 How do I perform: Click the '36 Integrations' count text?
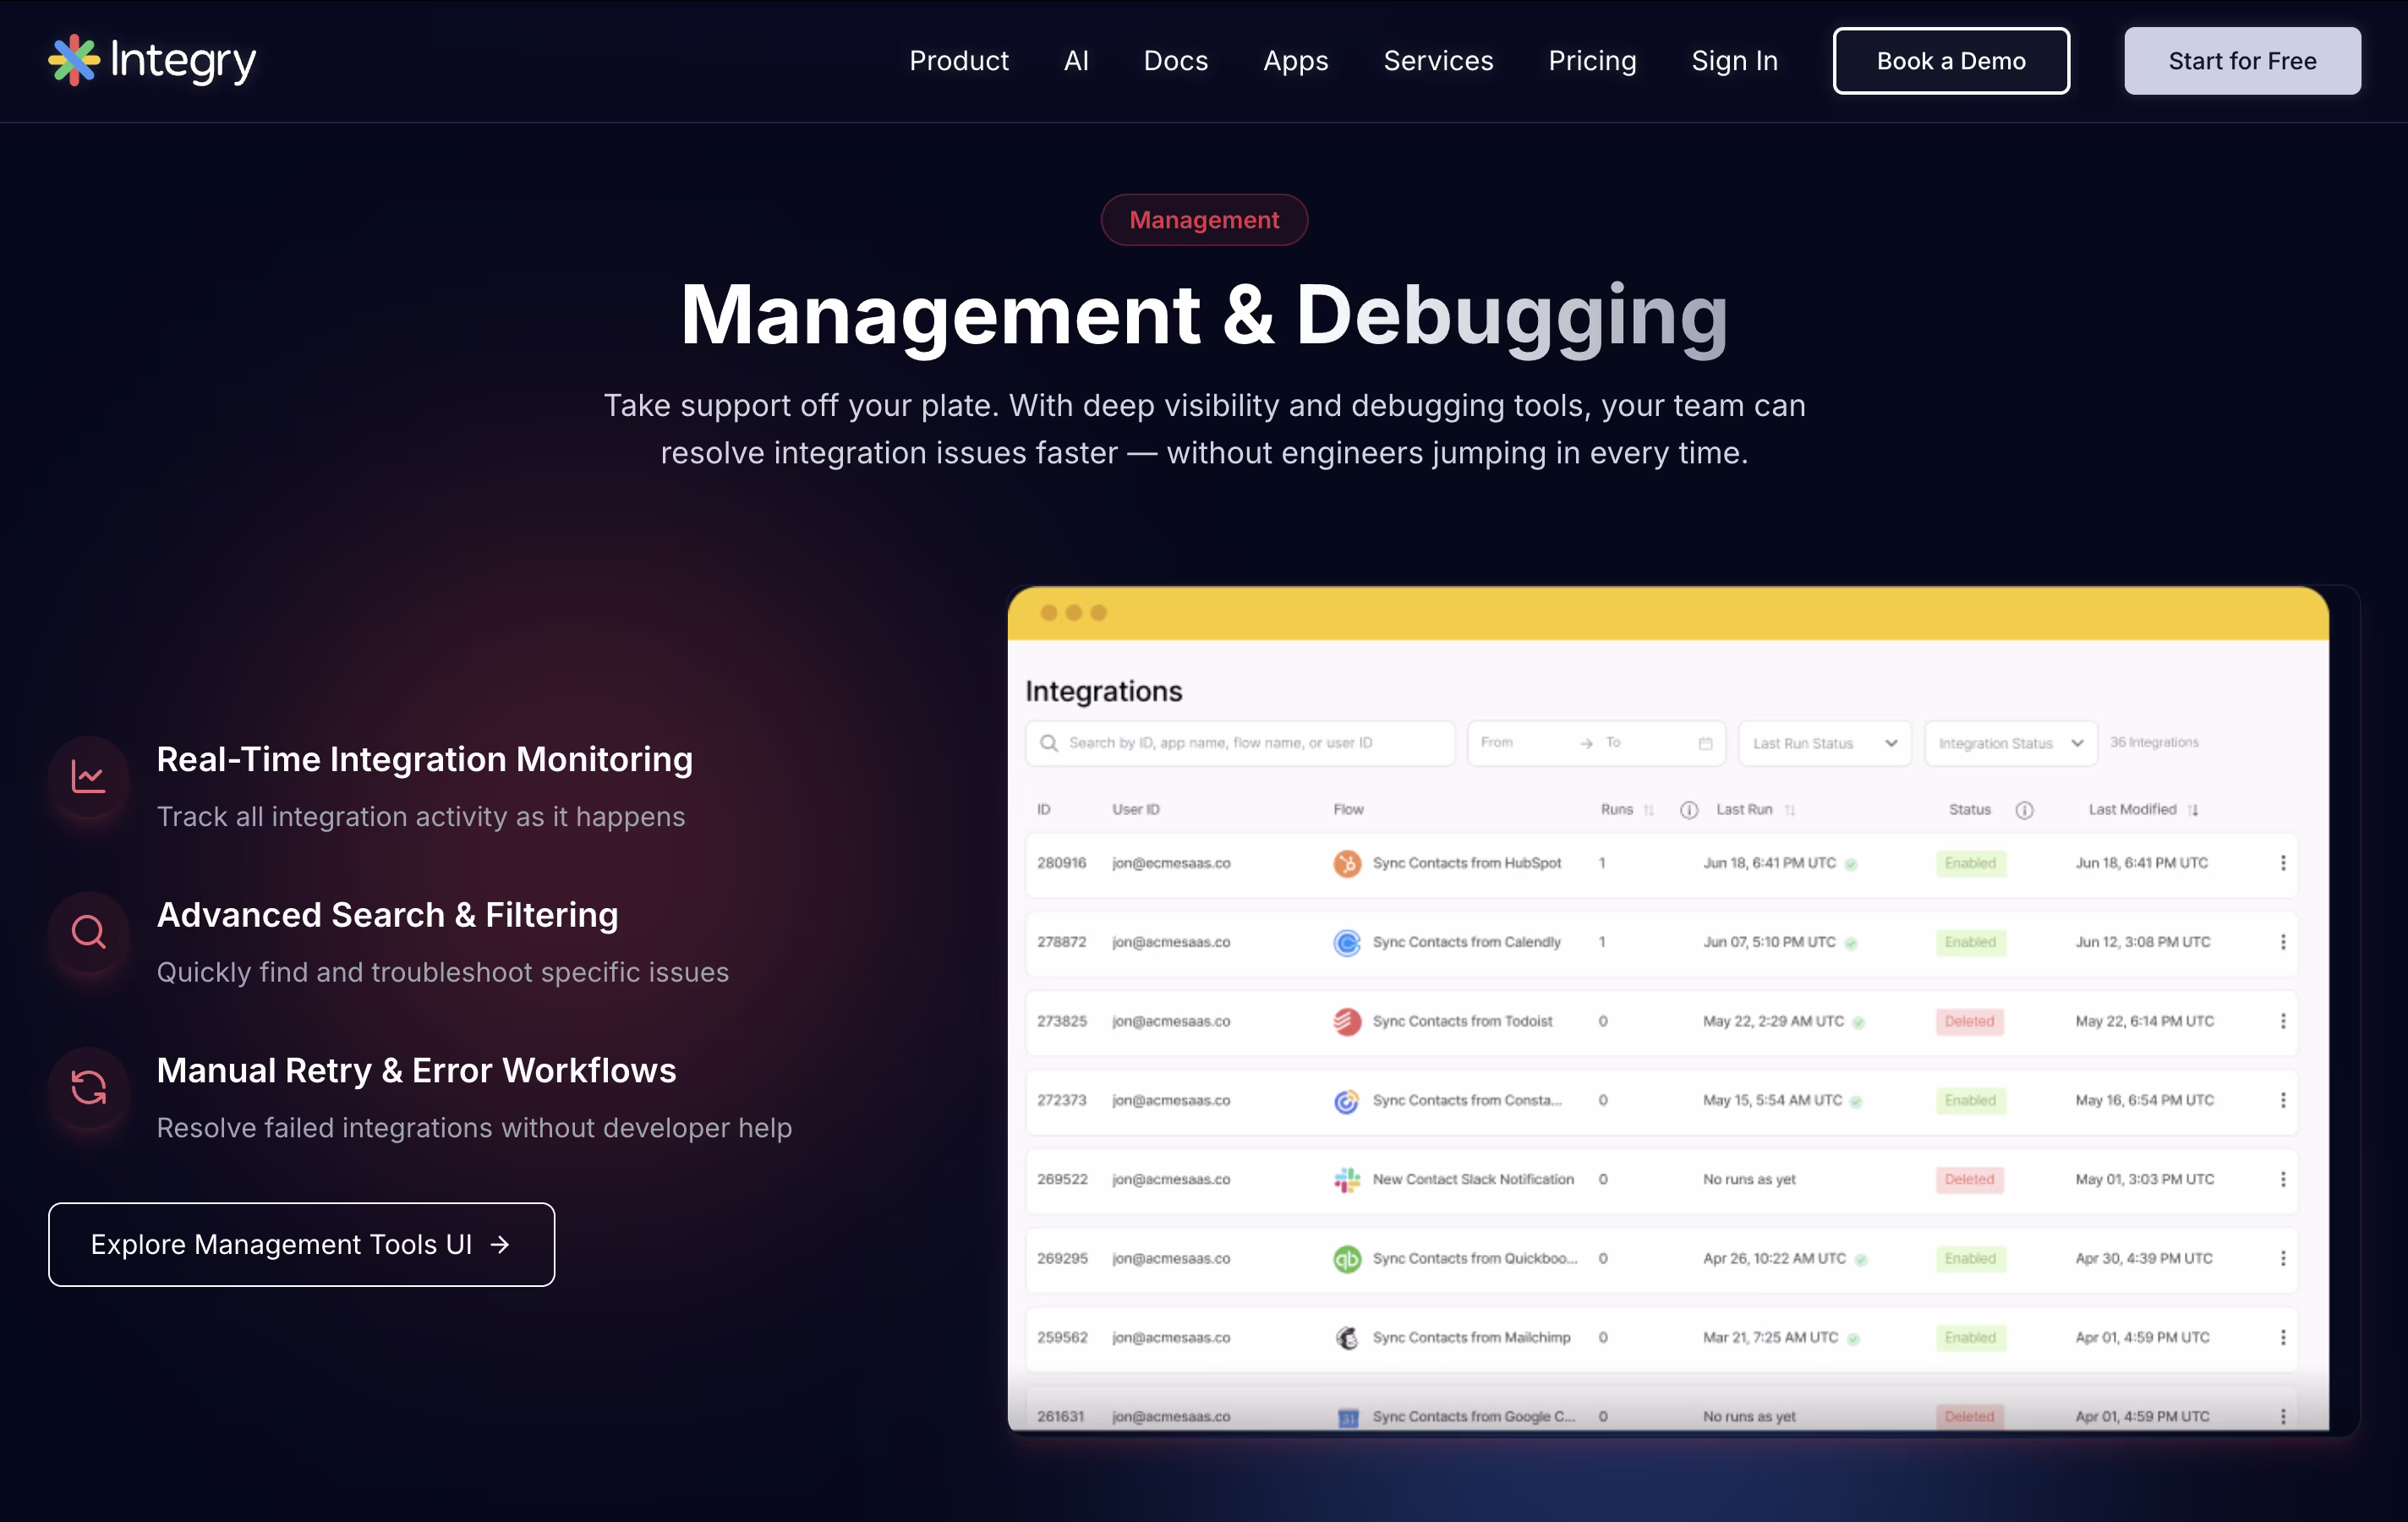click(2154, 742)
